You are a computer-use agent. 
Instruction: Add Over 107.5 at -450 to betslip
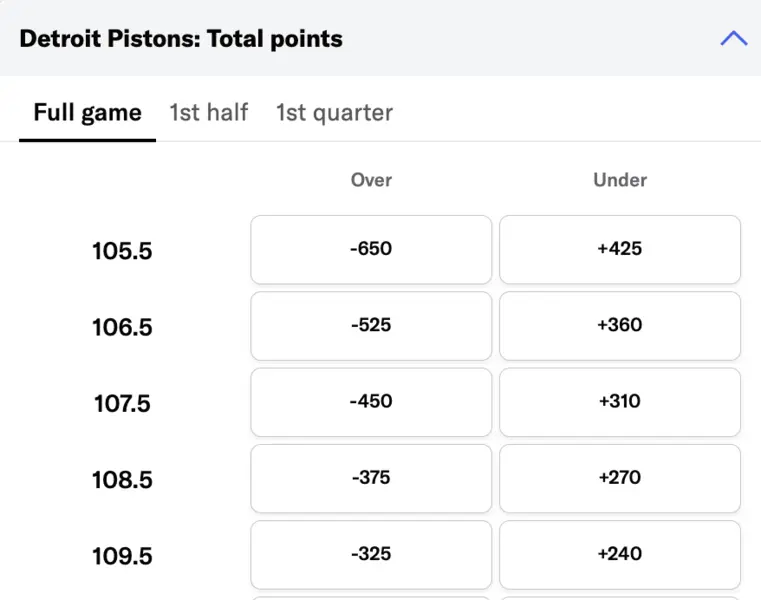tap(371, 402)
